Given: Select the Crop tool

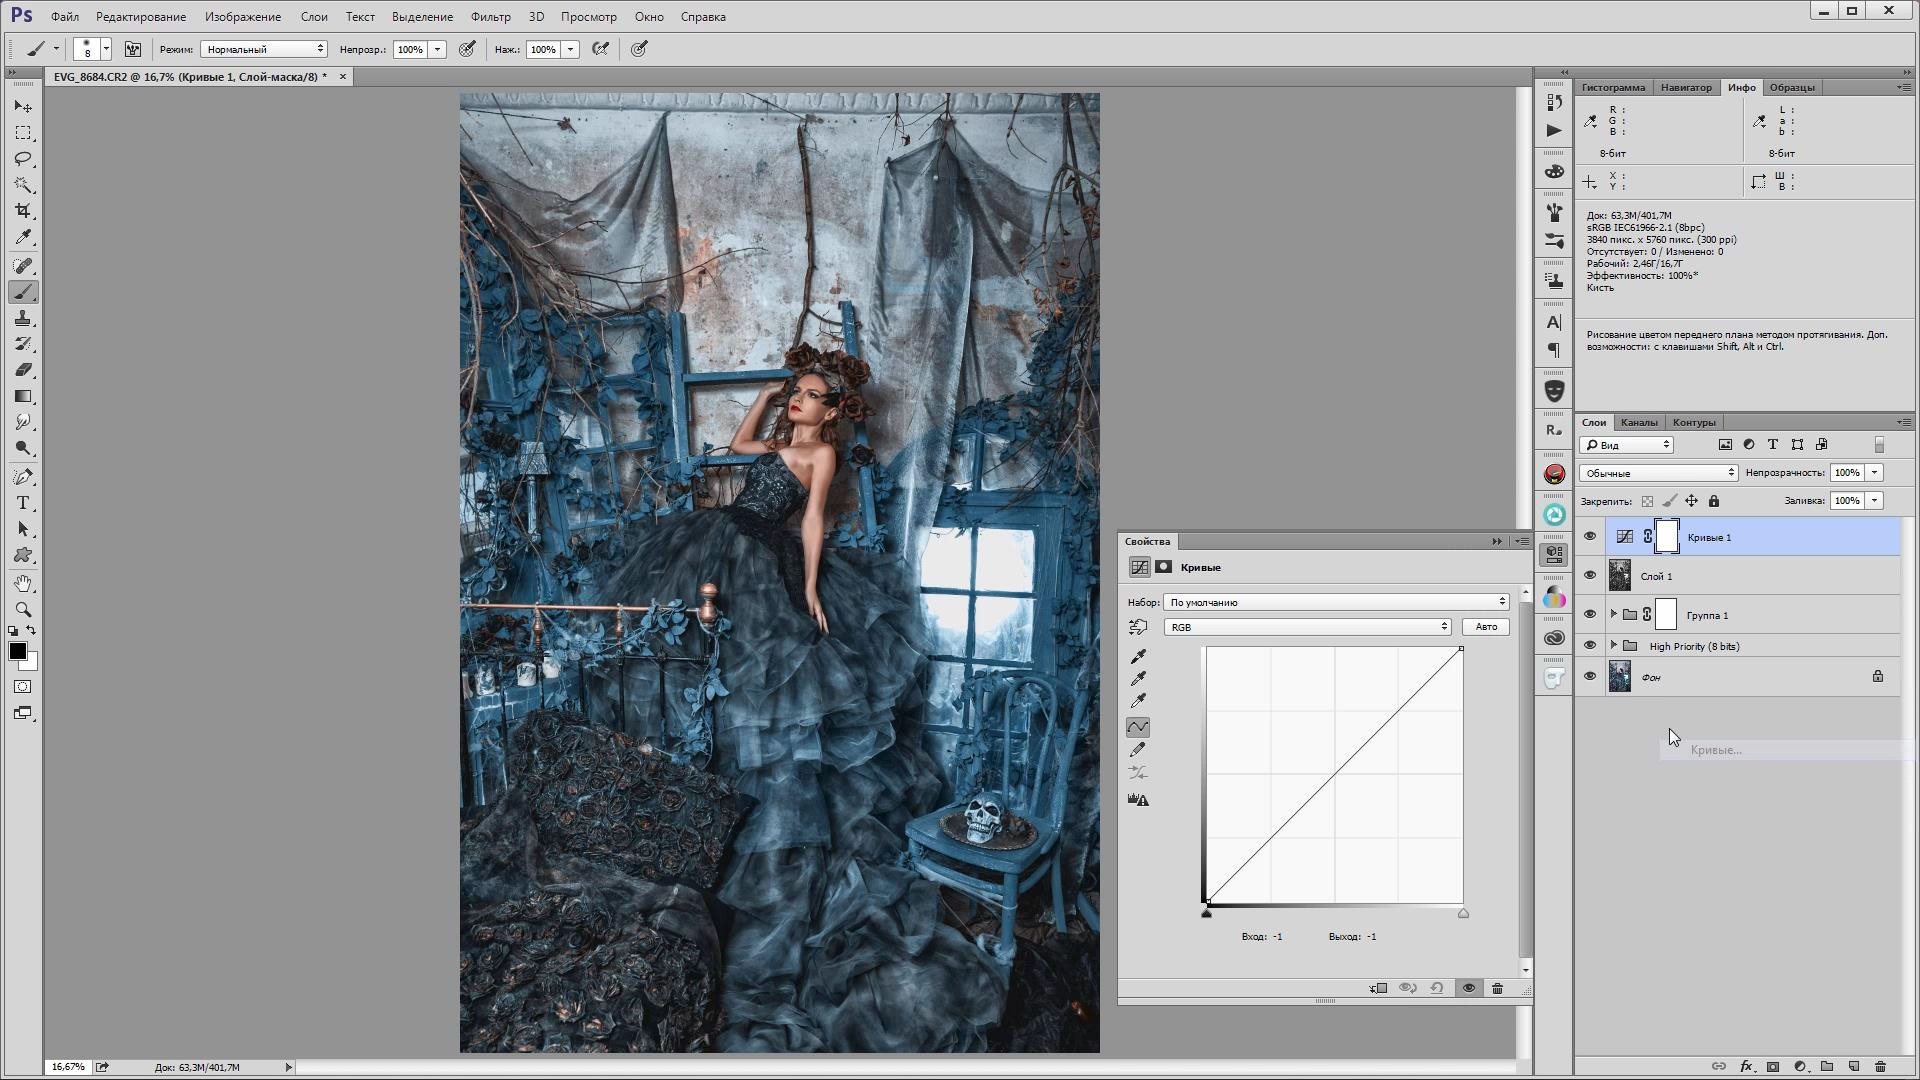Looking at the screenshot, I should 23,211.
